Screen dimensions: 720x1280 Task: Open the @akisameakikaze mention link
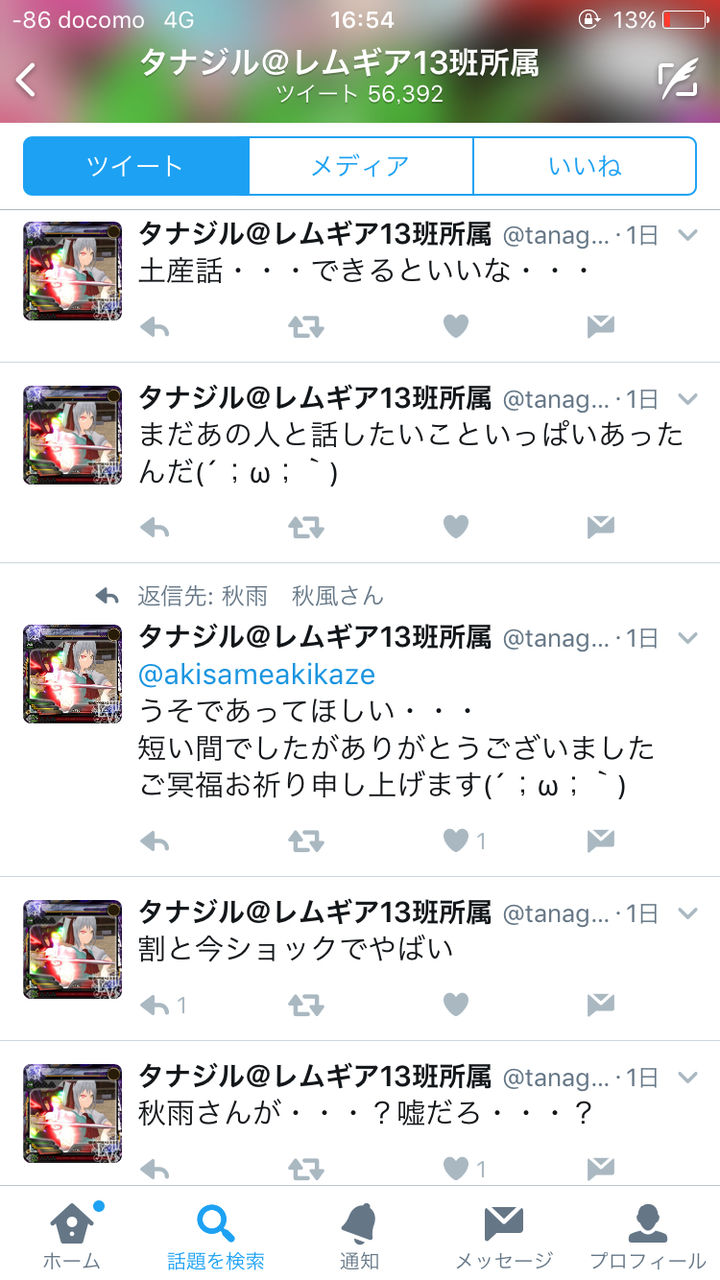[257, 675]
